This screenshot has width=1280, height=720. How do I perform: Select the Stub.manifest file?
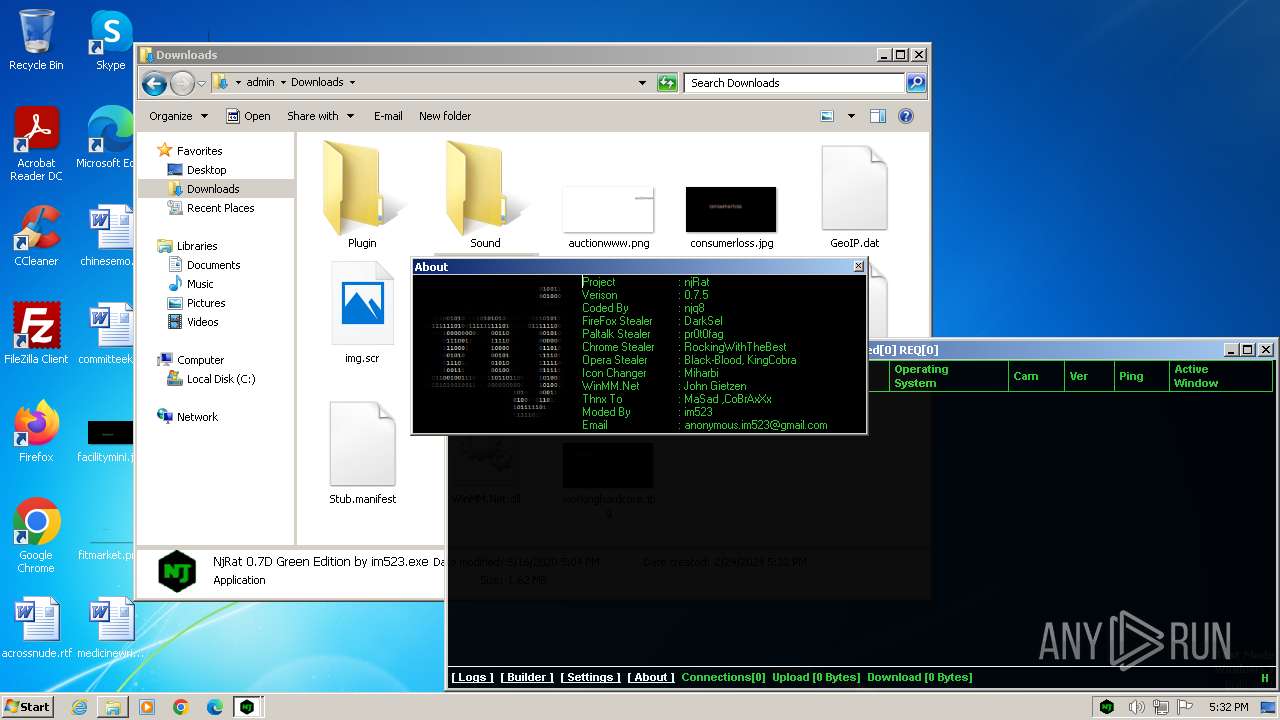coord(362,453)
